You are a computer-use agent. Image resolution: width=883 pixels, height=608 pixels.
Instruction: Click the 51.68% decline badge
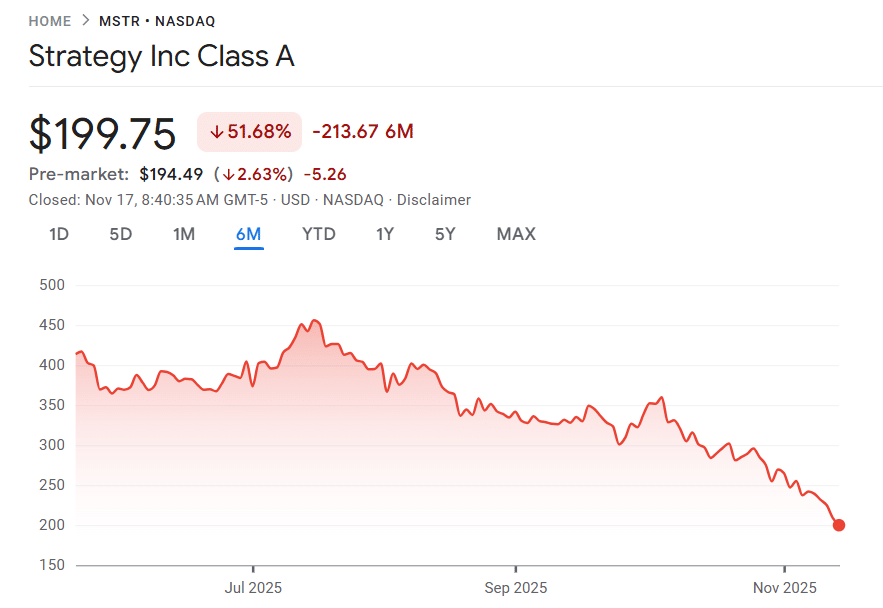(x=249, y=131)
